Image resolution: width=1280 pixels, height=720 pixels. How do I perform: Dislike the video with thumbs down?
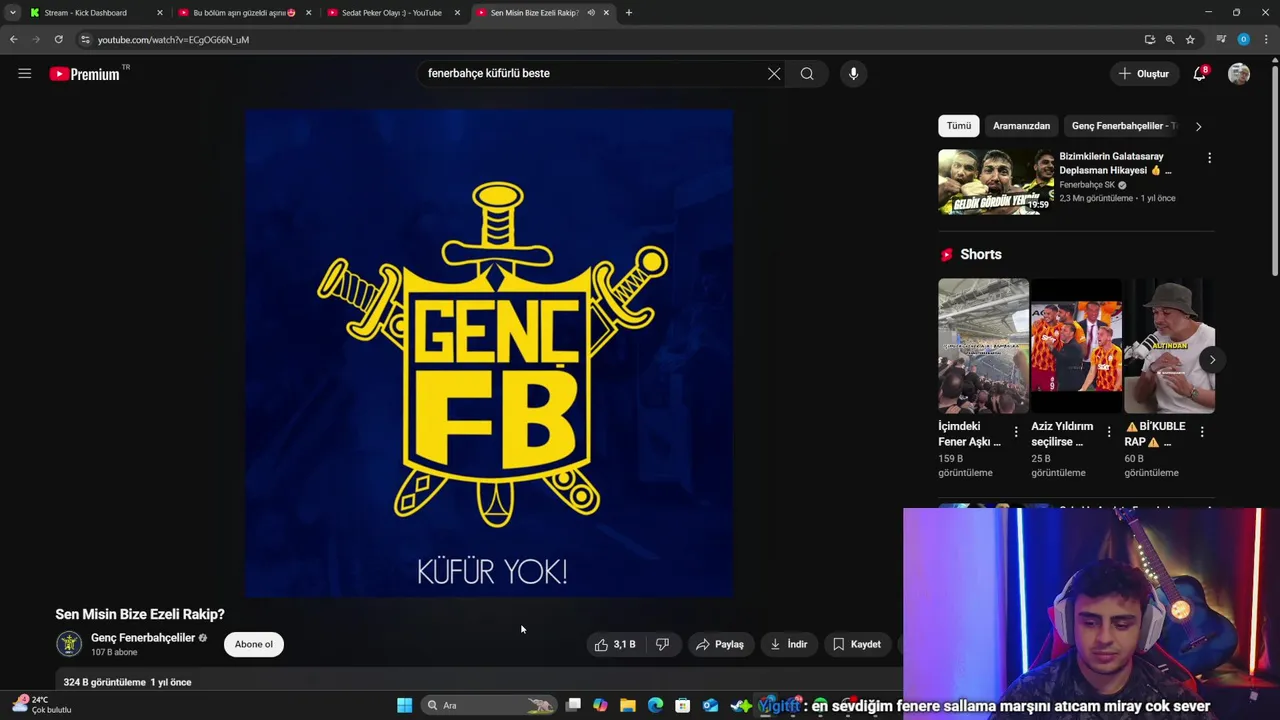tap(662, 644)
